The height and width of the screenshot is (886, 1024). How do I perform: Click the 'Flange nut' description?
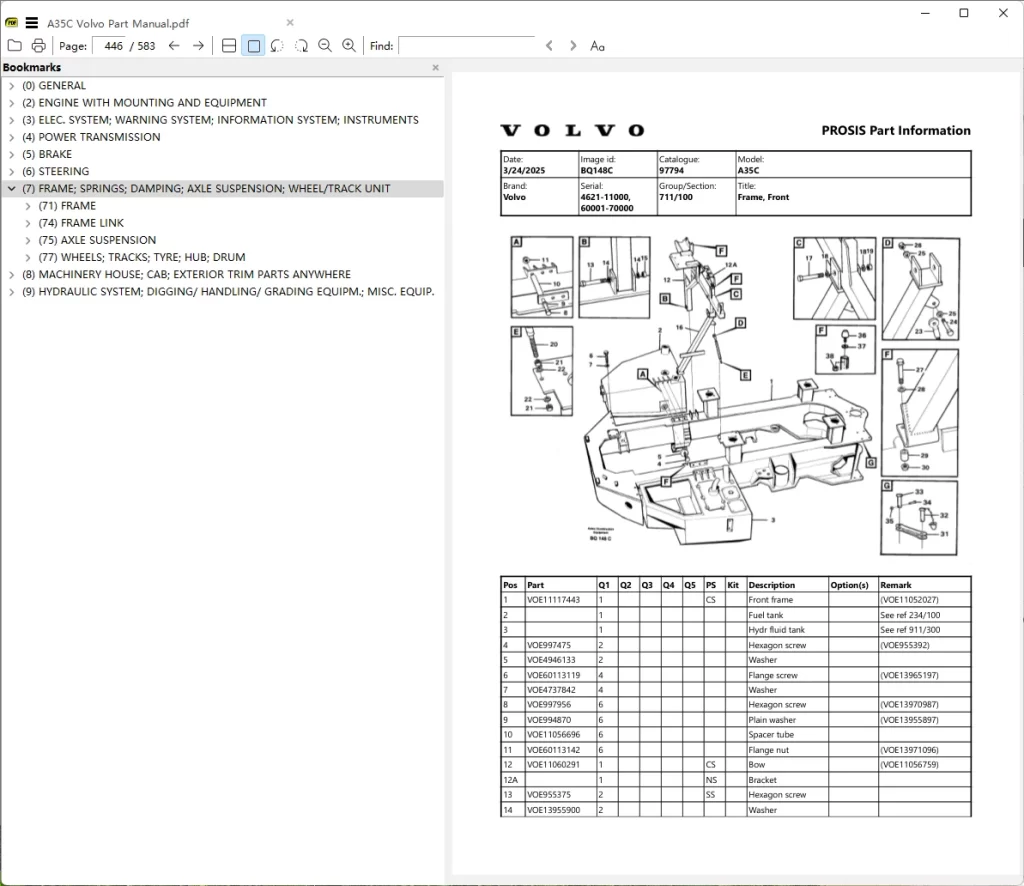pyautogui.click(x=769, y=750)
